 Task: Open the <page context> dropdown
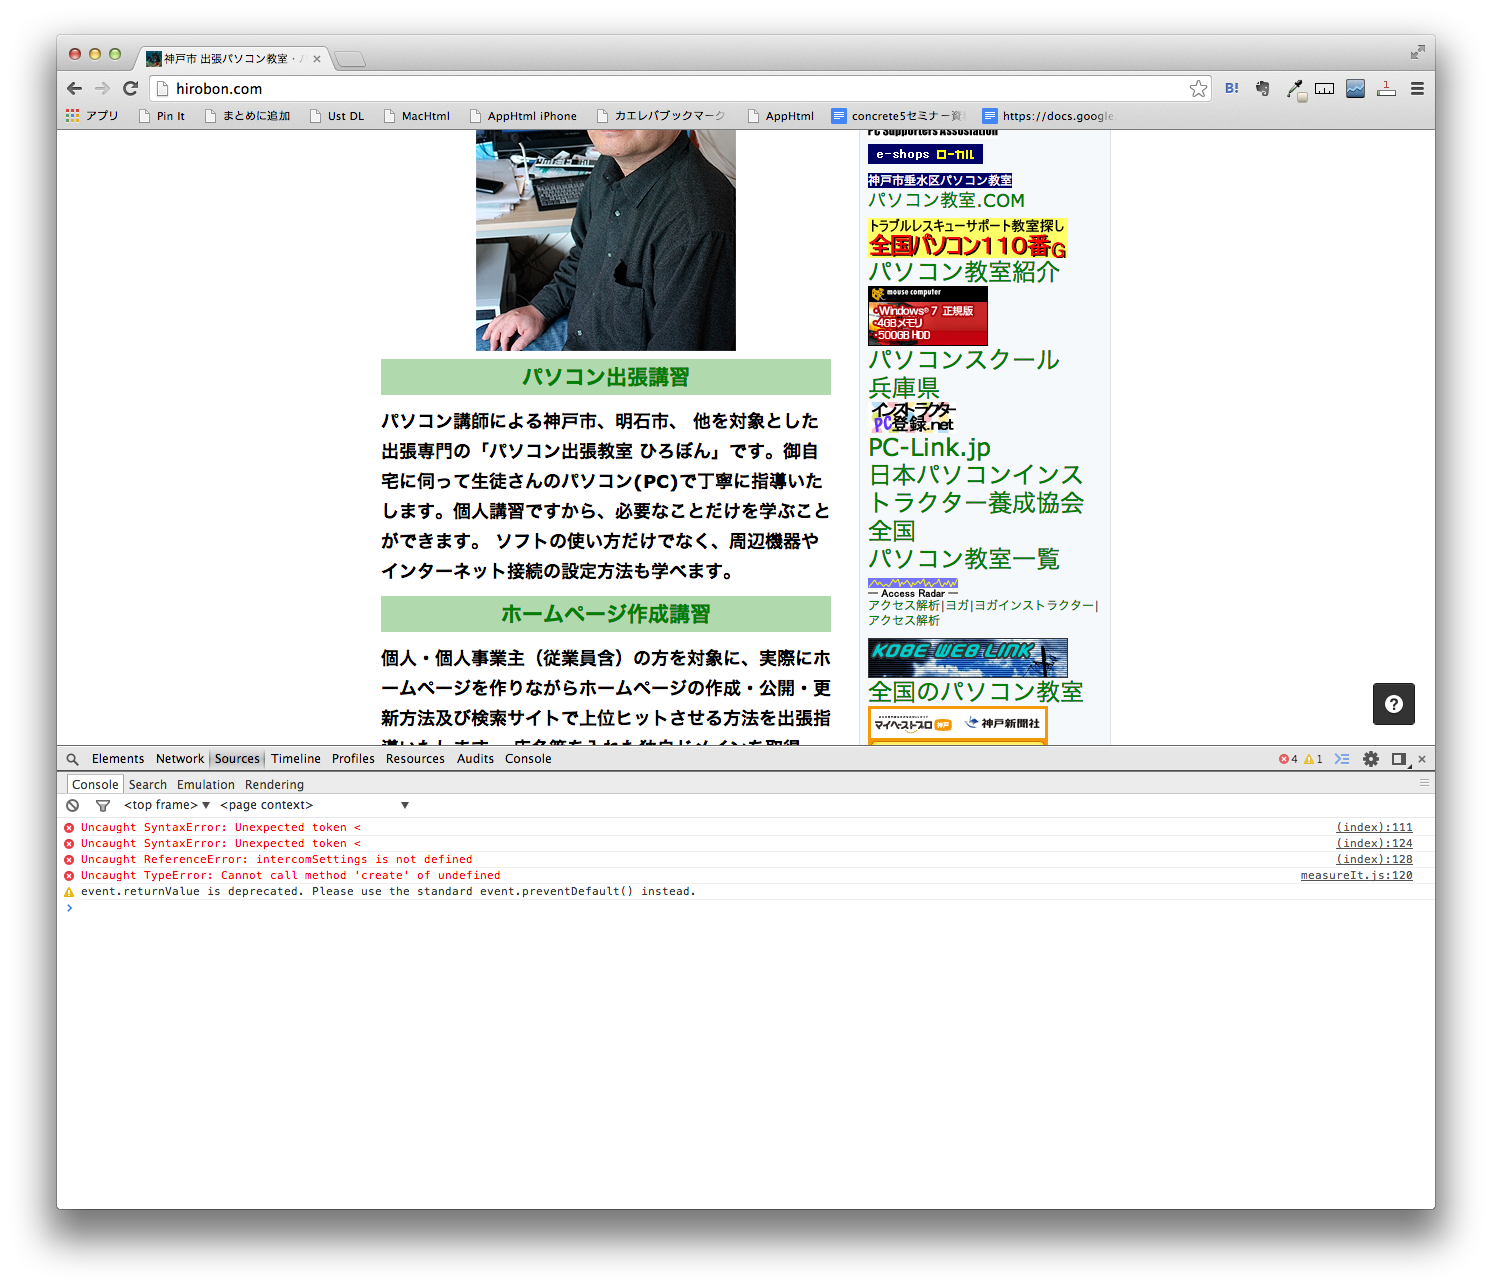315,805
